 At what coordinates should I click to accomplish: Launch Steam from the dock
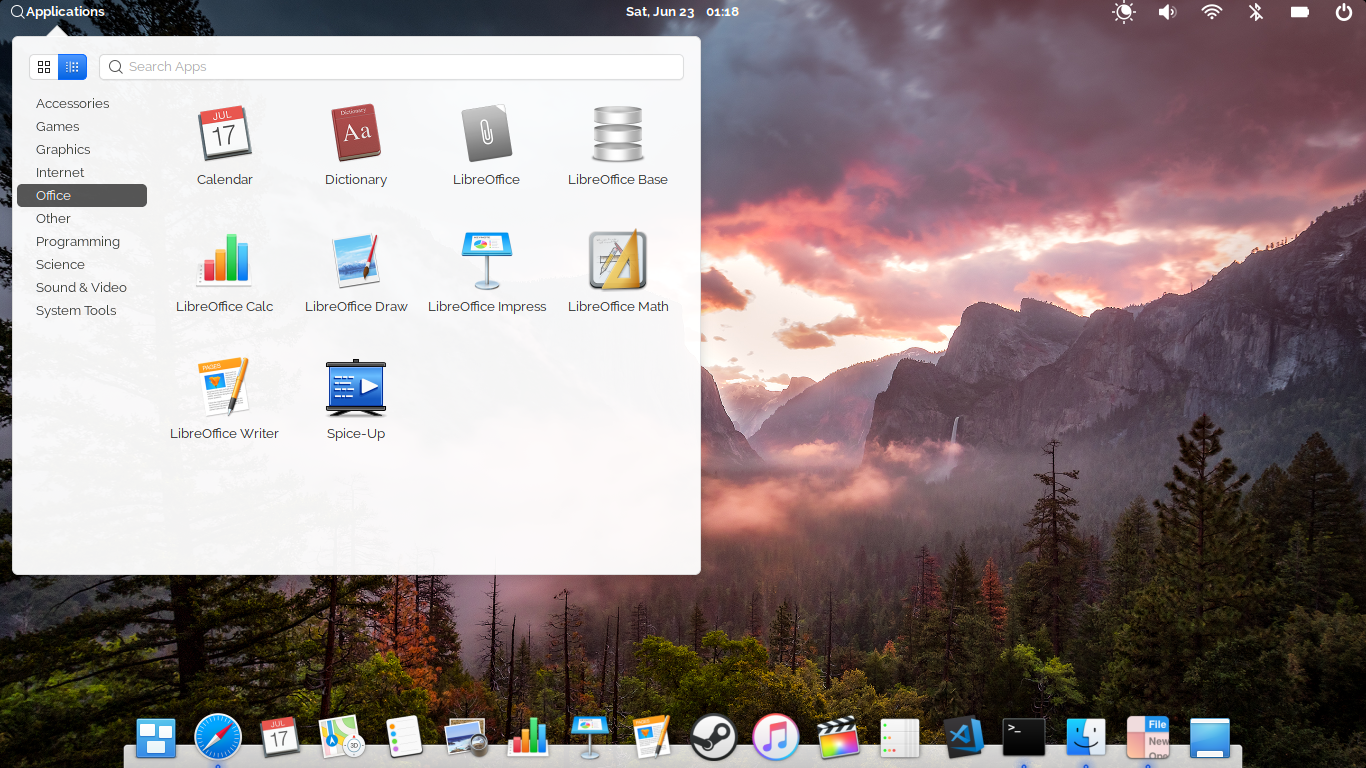click(x=714, y=738)
